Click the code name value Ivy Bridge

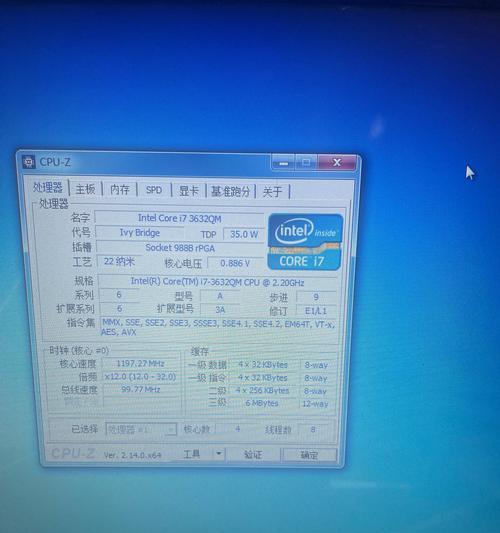140,233
